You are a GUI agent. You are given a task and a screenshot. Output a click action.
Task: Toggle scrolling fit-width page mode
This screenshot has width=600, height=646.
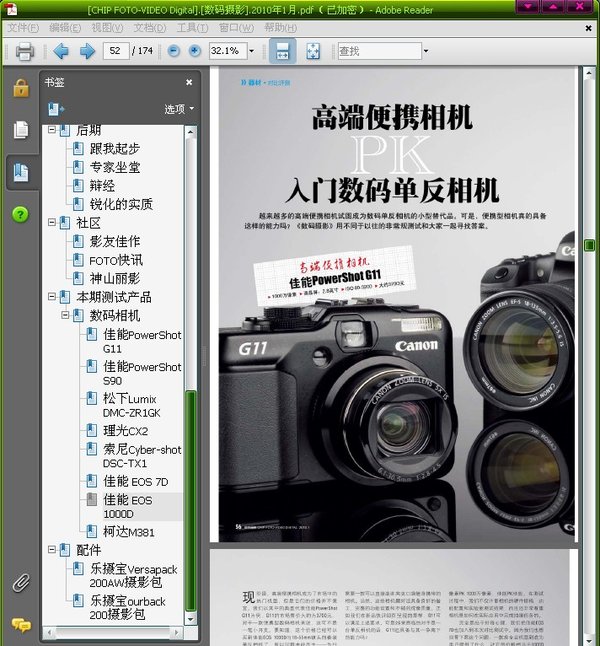click(283, 51)
